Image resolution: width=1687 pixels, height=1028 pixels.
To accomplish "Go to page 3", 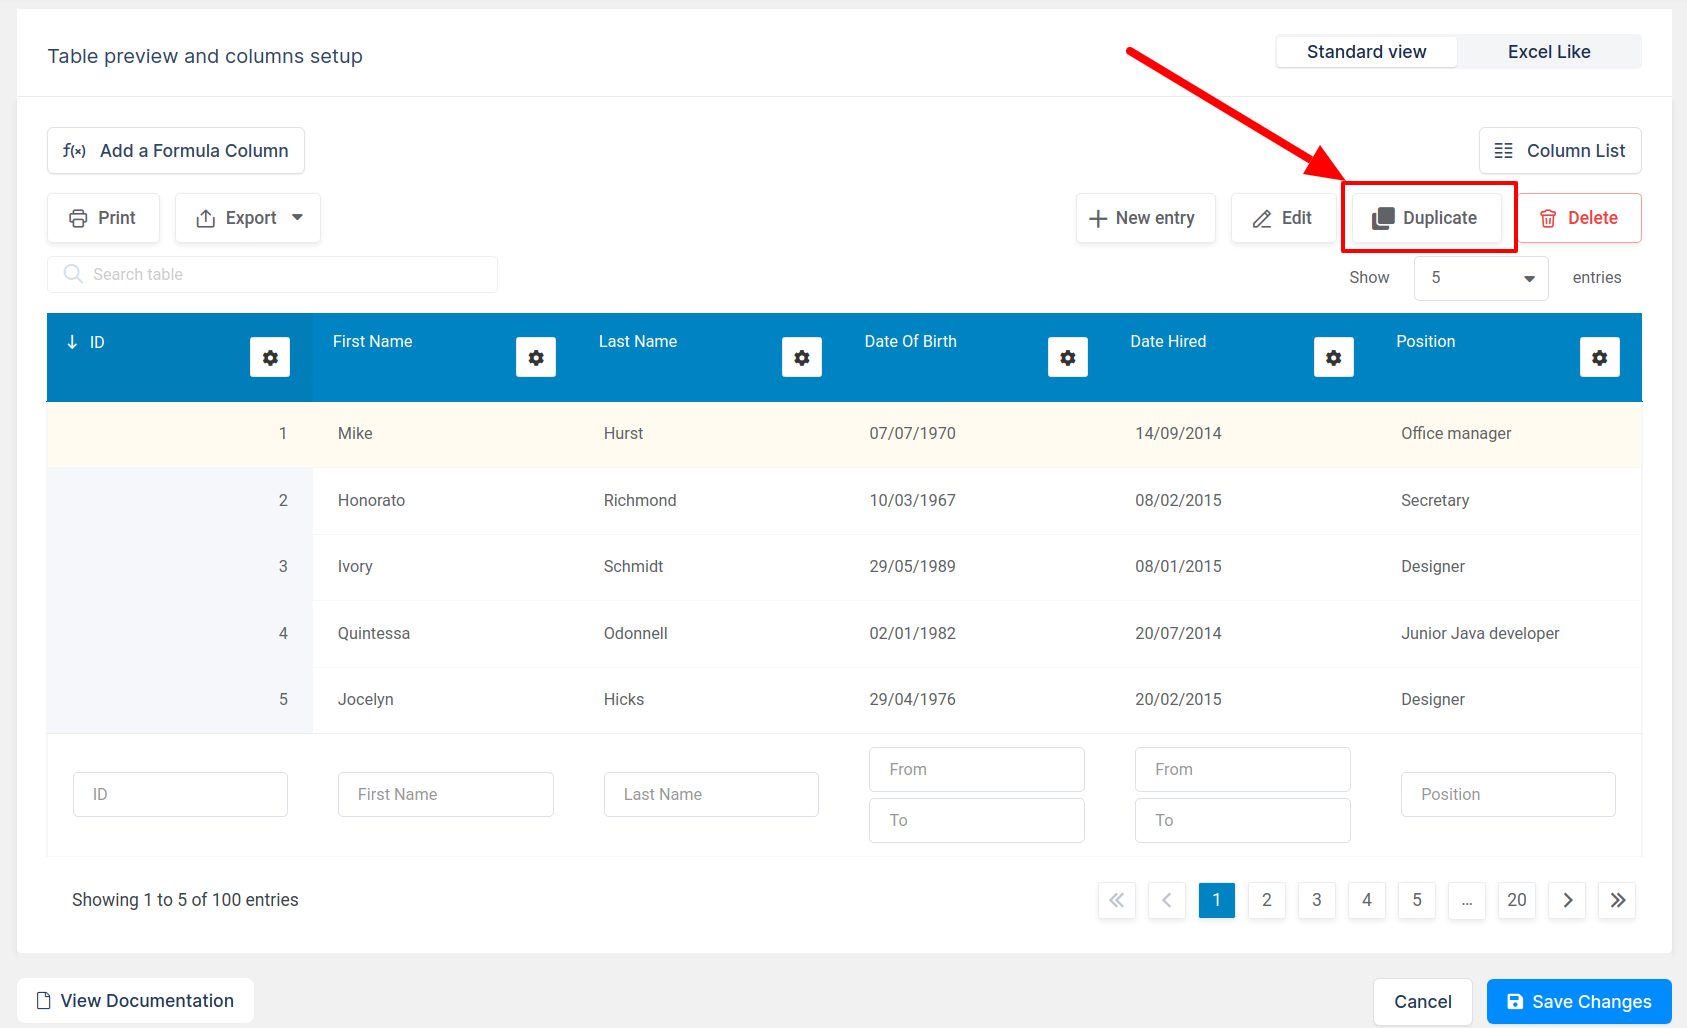I will [1317, 900].
